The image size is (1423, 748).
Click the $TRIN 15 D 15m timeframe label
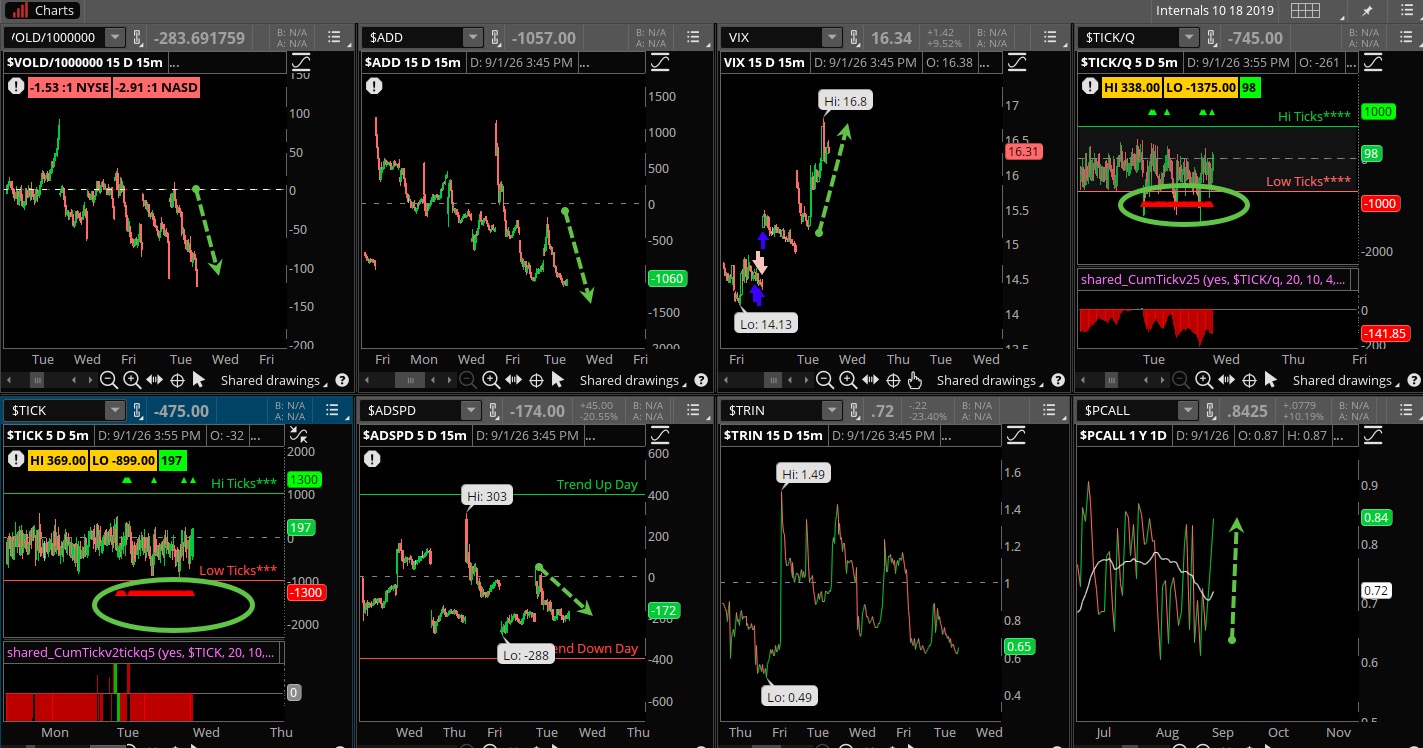tap(775, 435)
